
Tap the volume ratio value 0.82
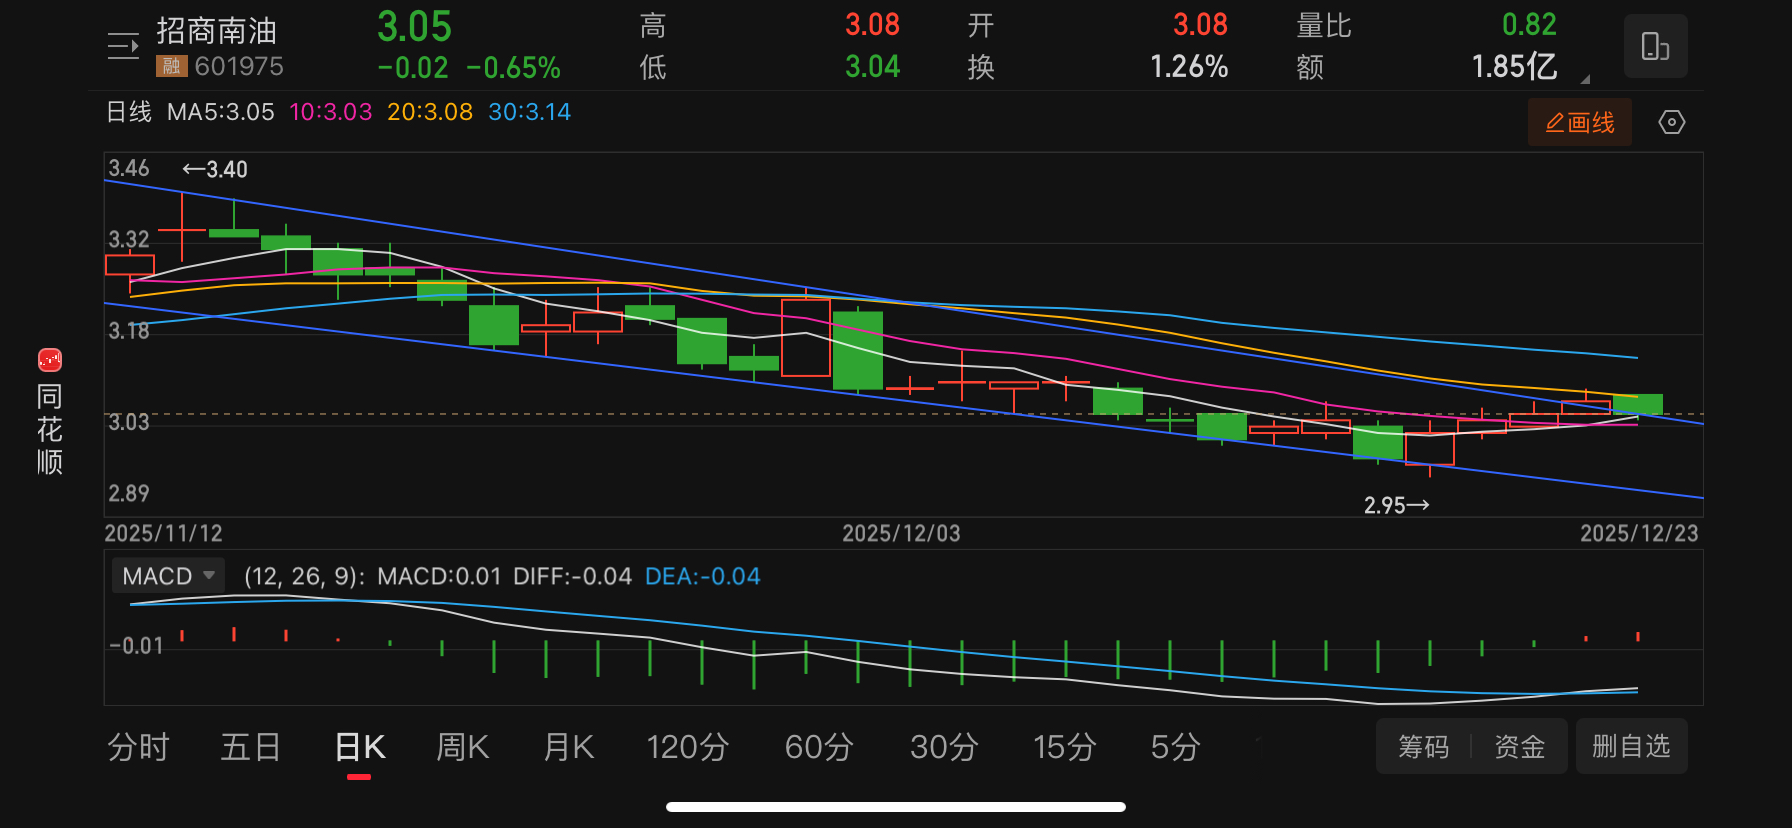pos(1529,24)
